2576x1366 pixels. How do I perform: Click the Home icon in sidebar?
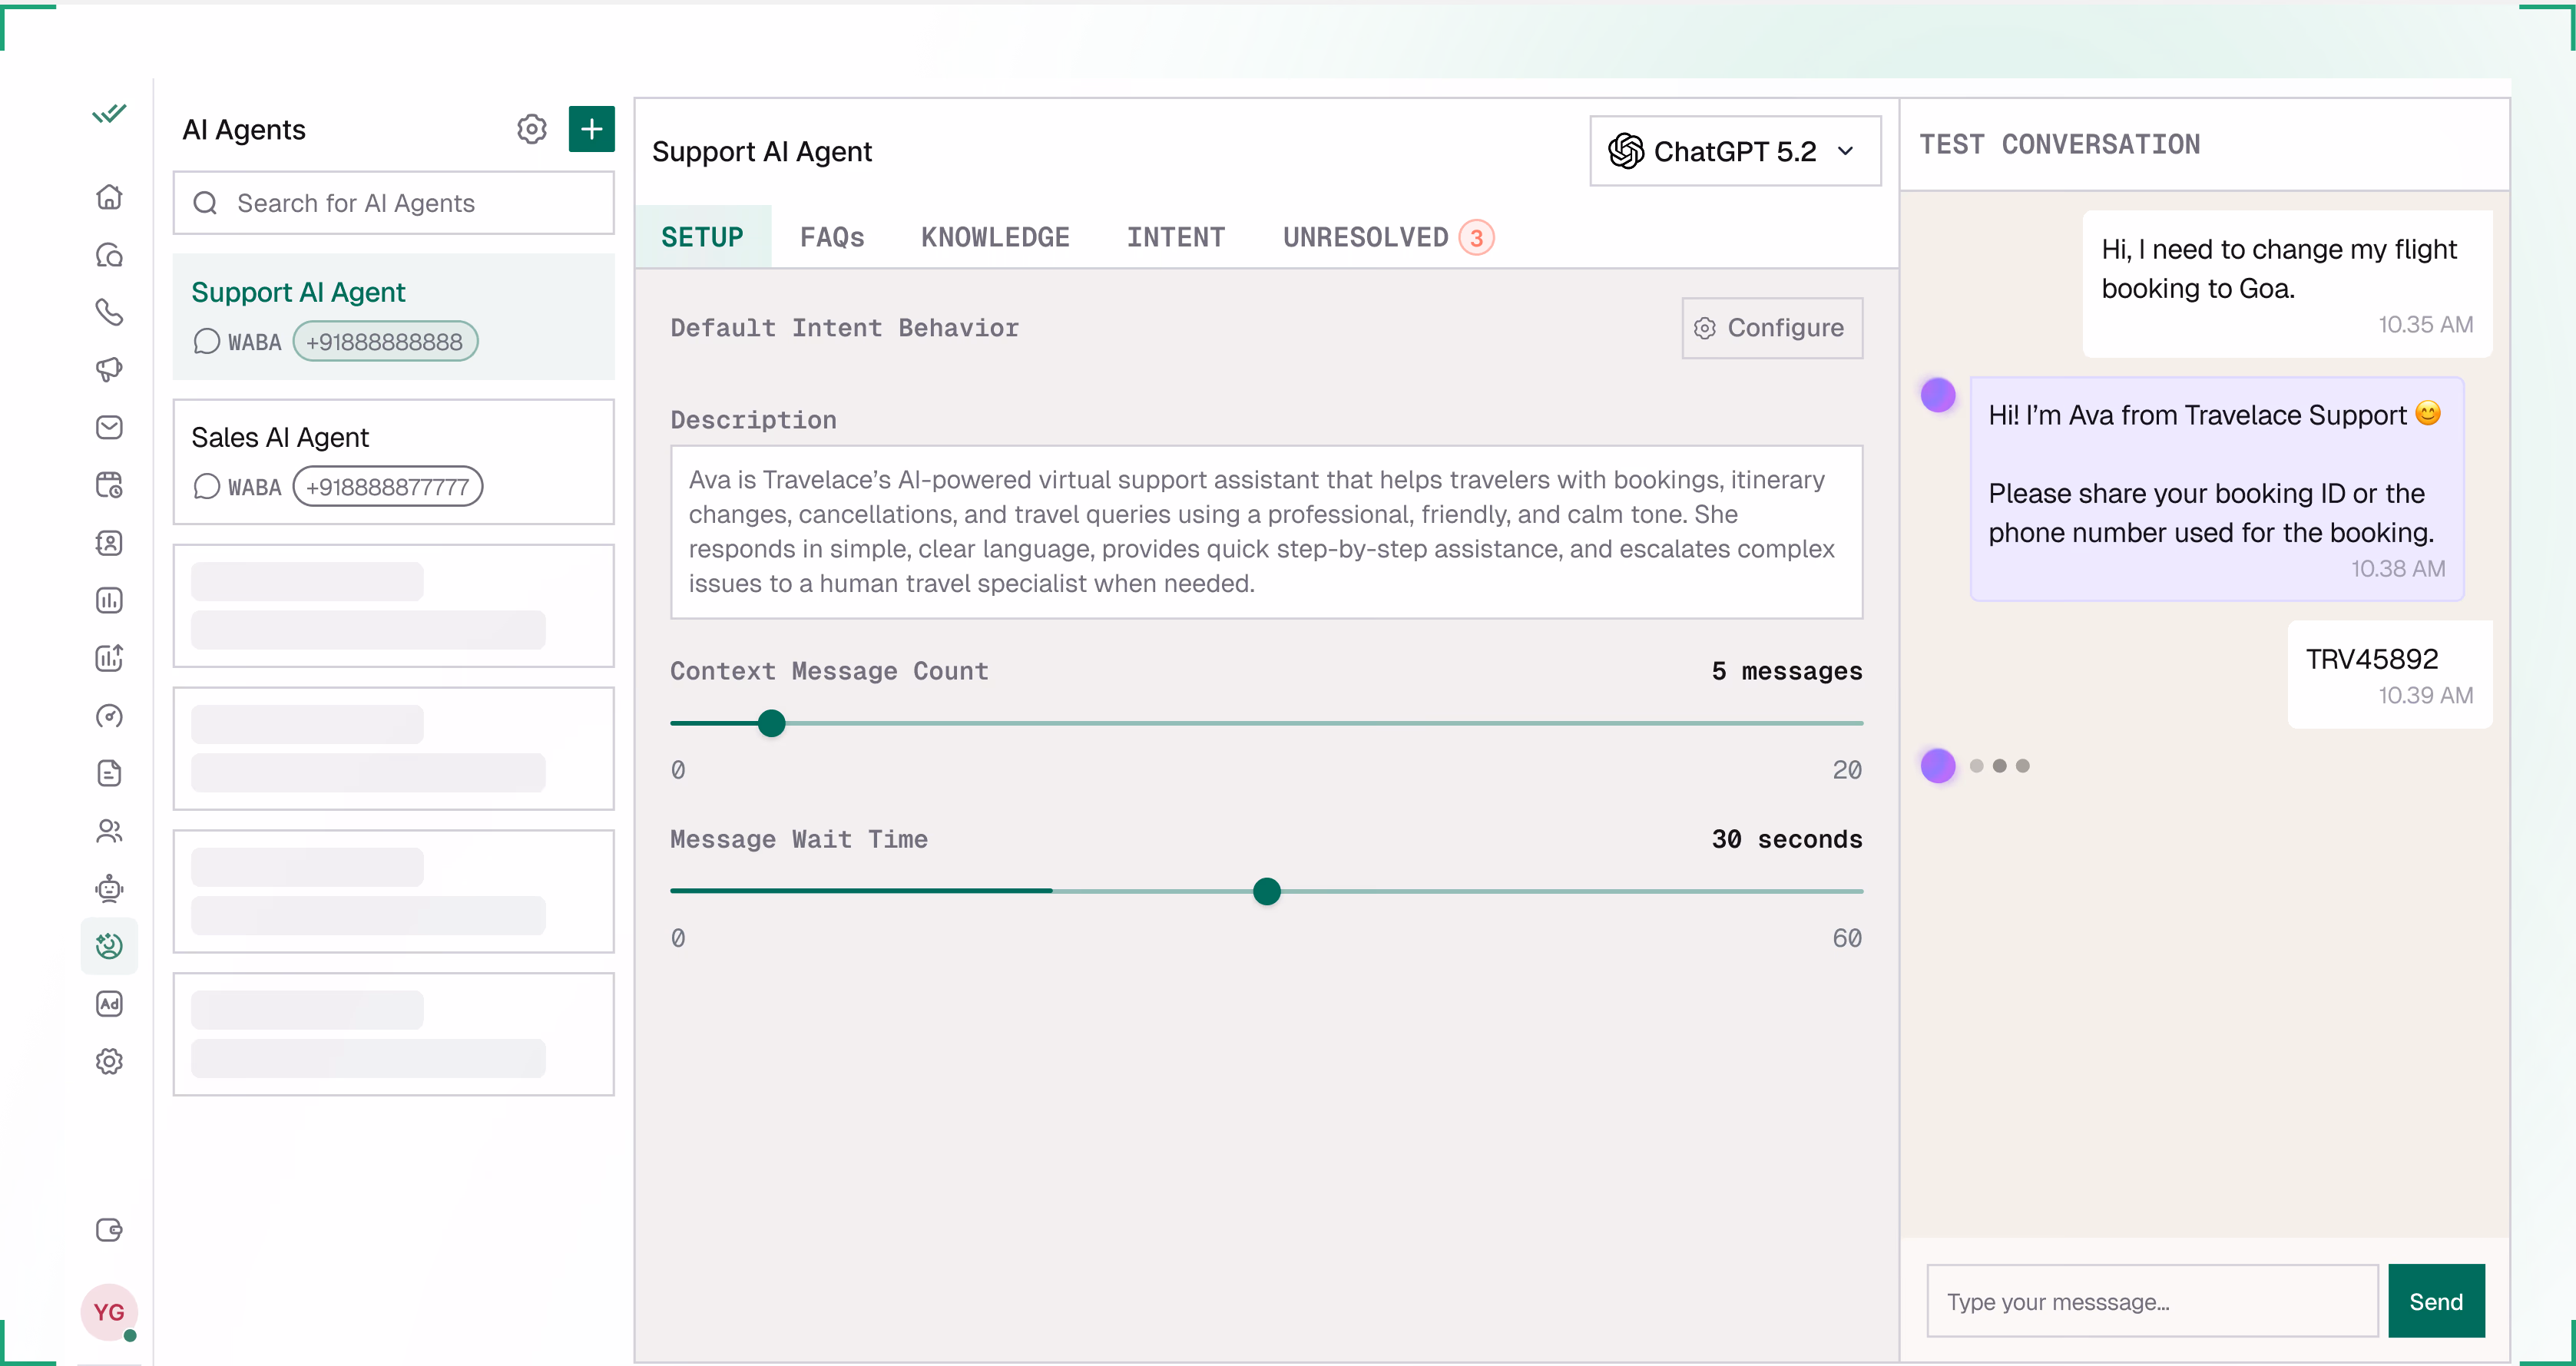(x=109, y=197)
